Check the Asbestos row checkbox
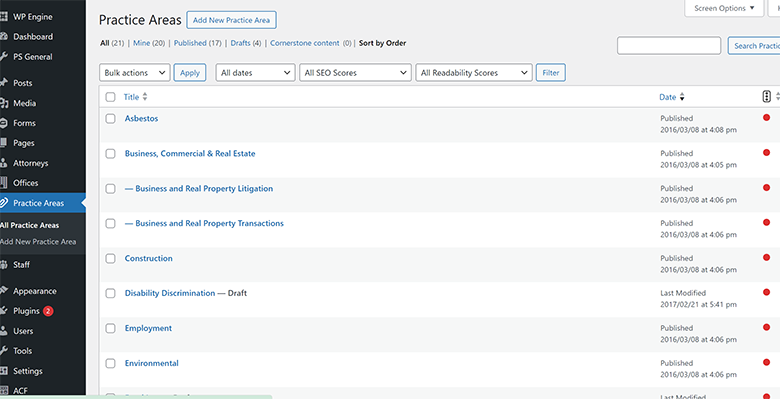 point(110,119)
